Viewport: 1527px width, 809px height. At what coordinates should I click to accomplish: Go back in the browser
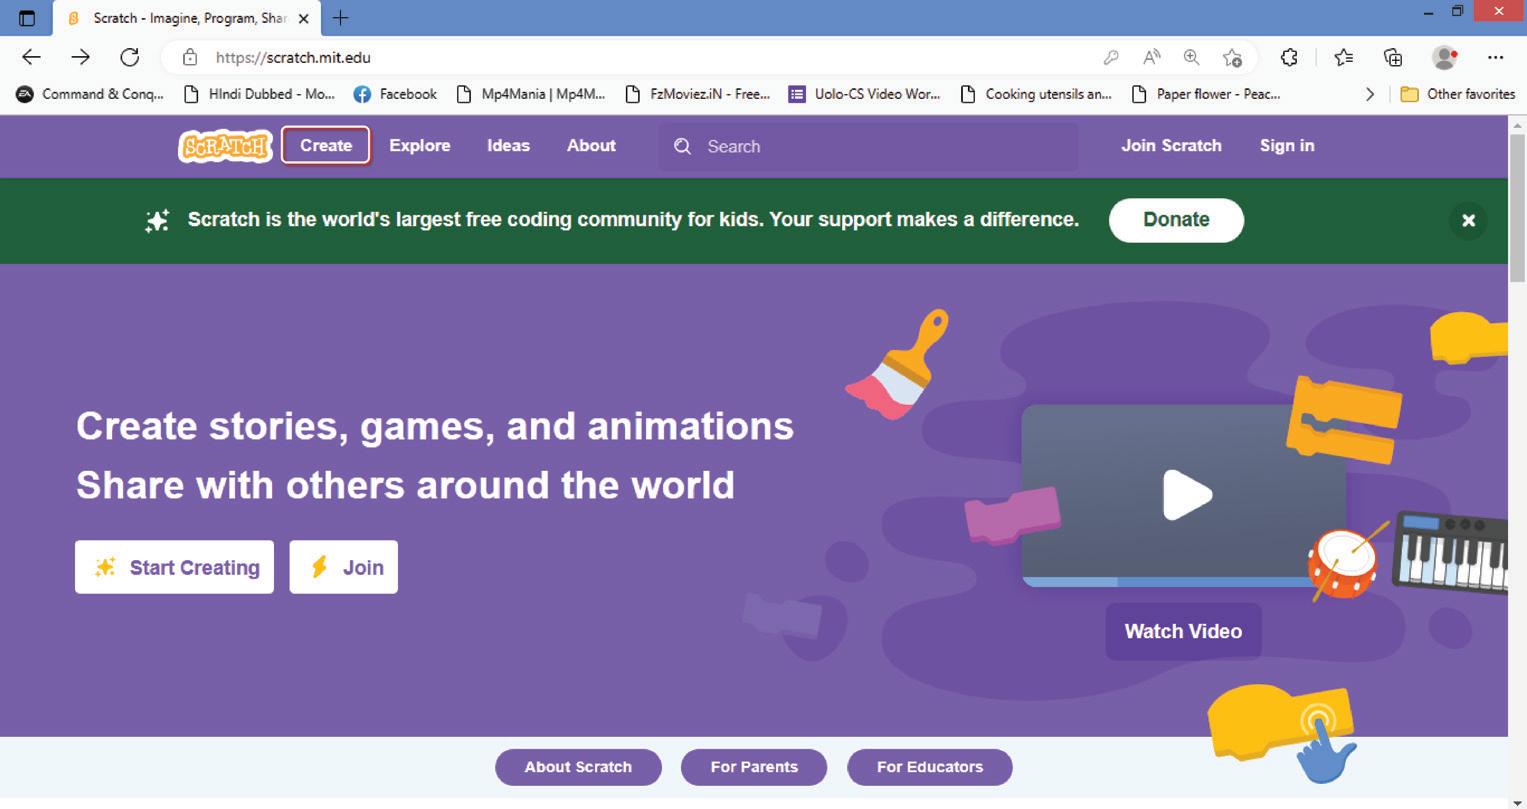coord(32,58)
